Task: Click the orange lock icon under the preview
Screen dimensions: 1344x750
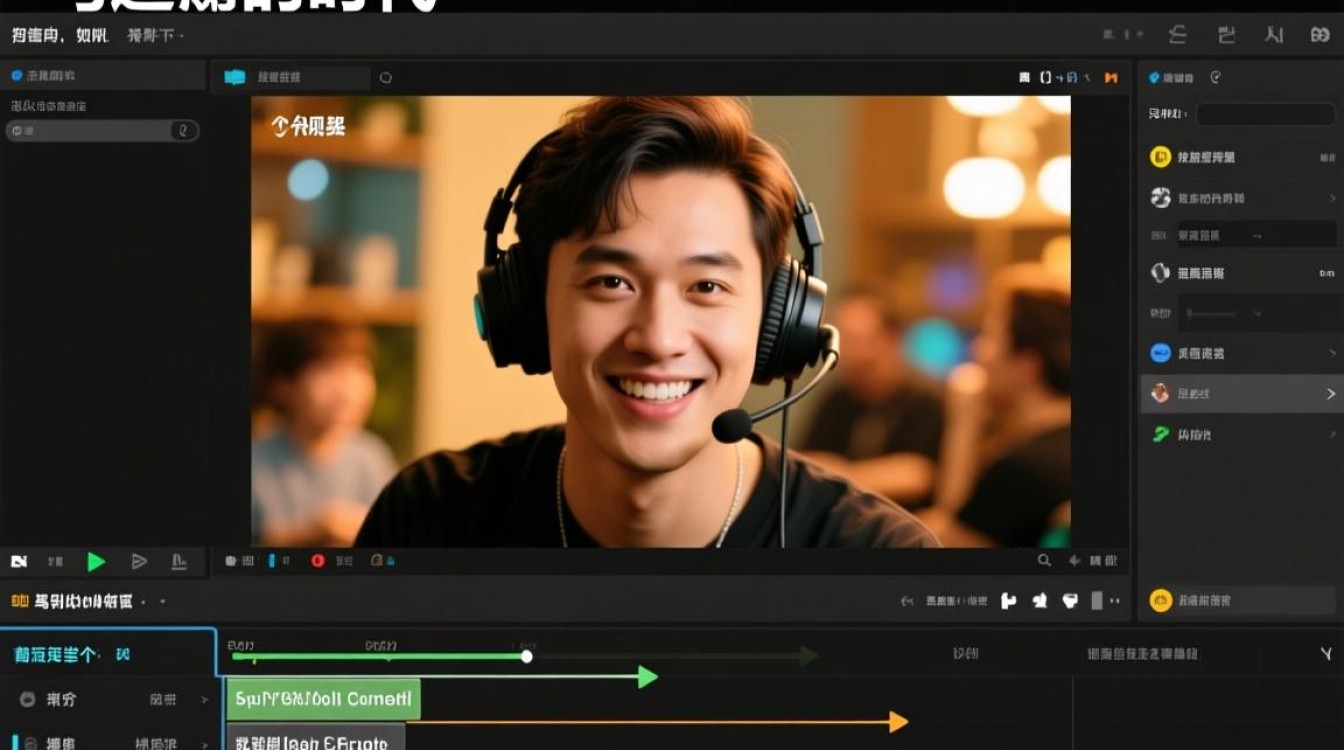Action: 377,561
